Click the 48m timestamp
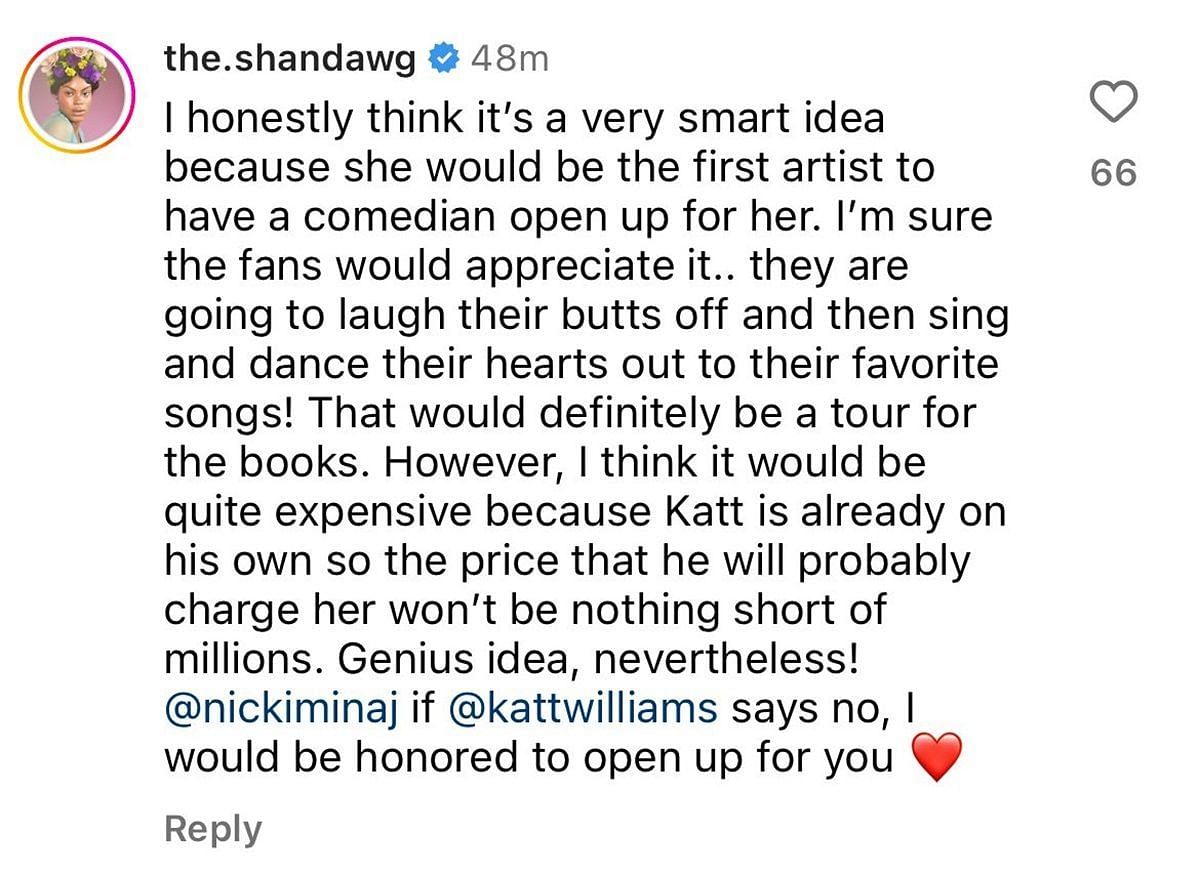 coord(510,60)
